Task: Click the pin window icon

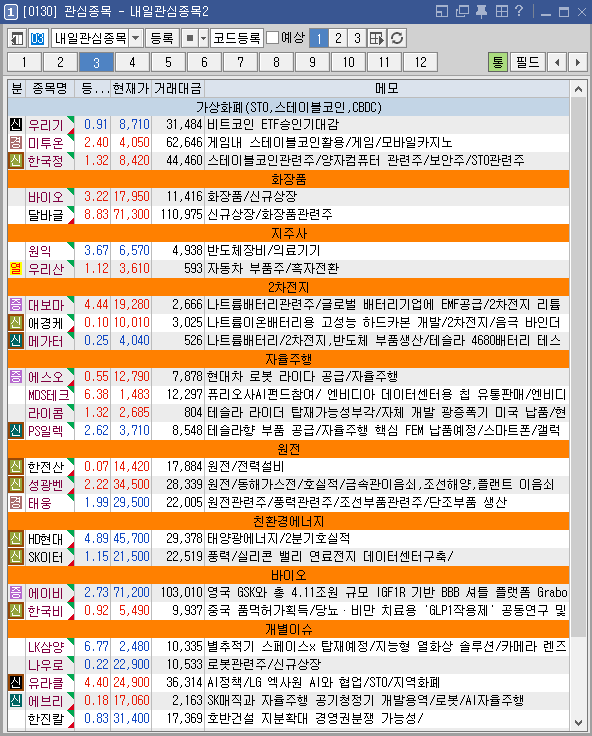Action: (x=482, y=11)
